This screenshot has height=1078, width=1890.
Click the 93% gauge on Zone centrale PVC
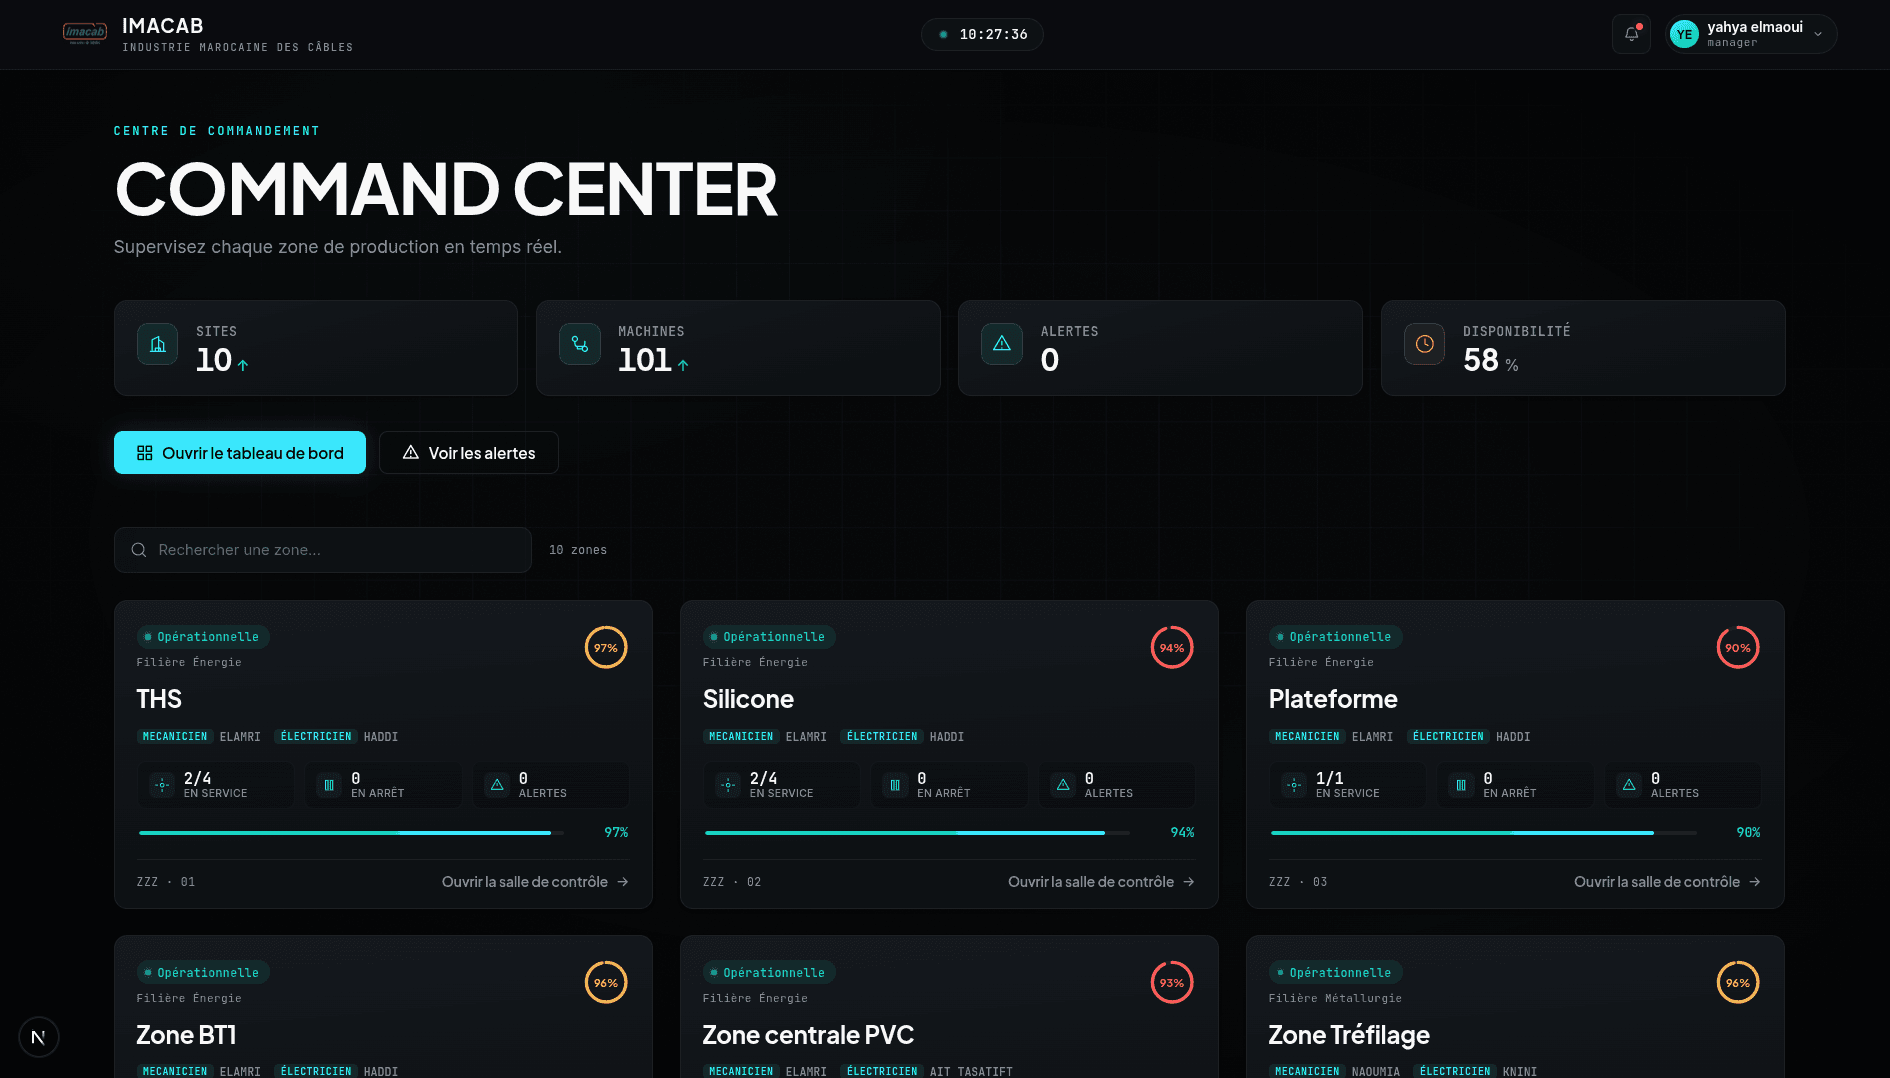(x=1172, y=983)
